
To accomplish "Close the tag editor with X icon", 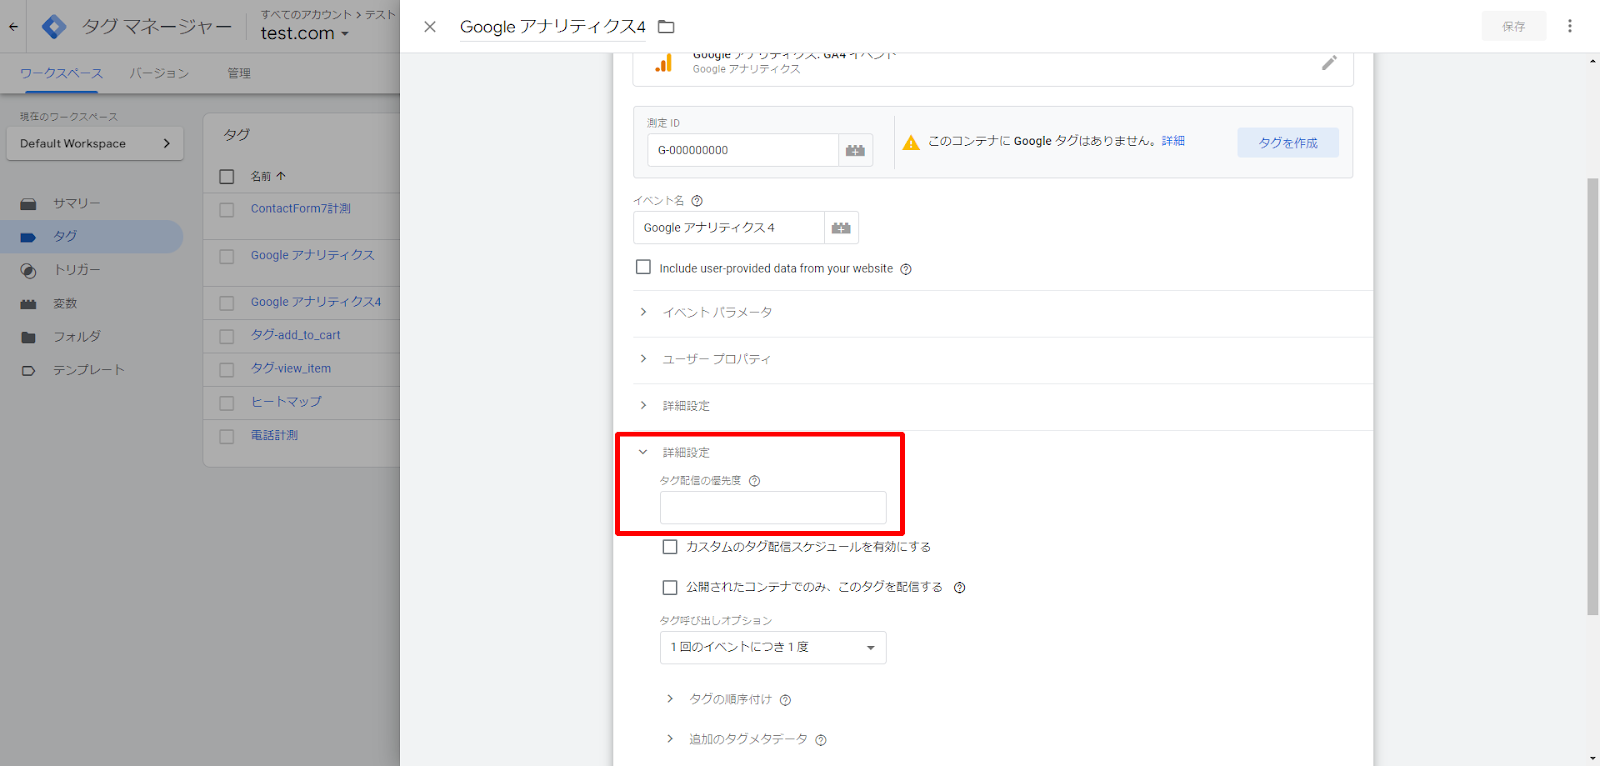I will pos(430,27).
